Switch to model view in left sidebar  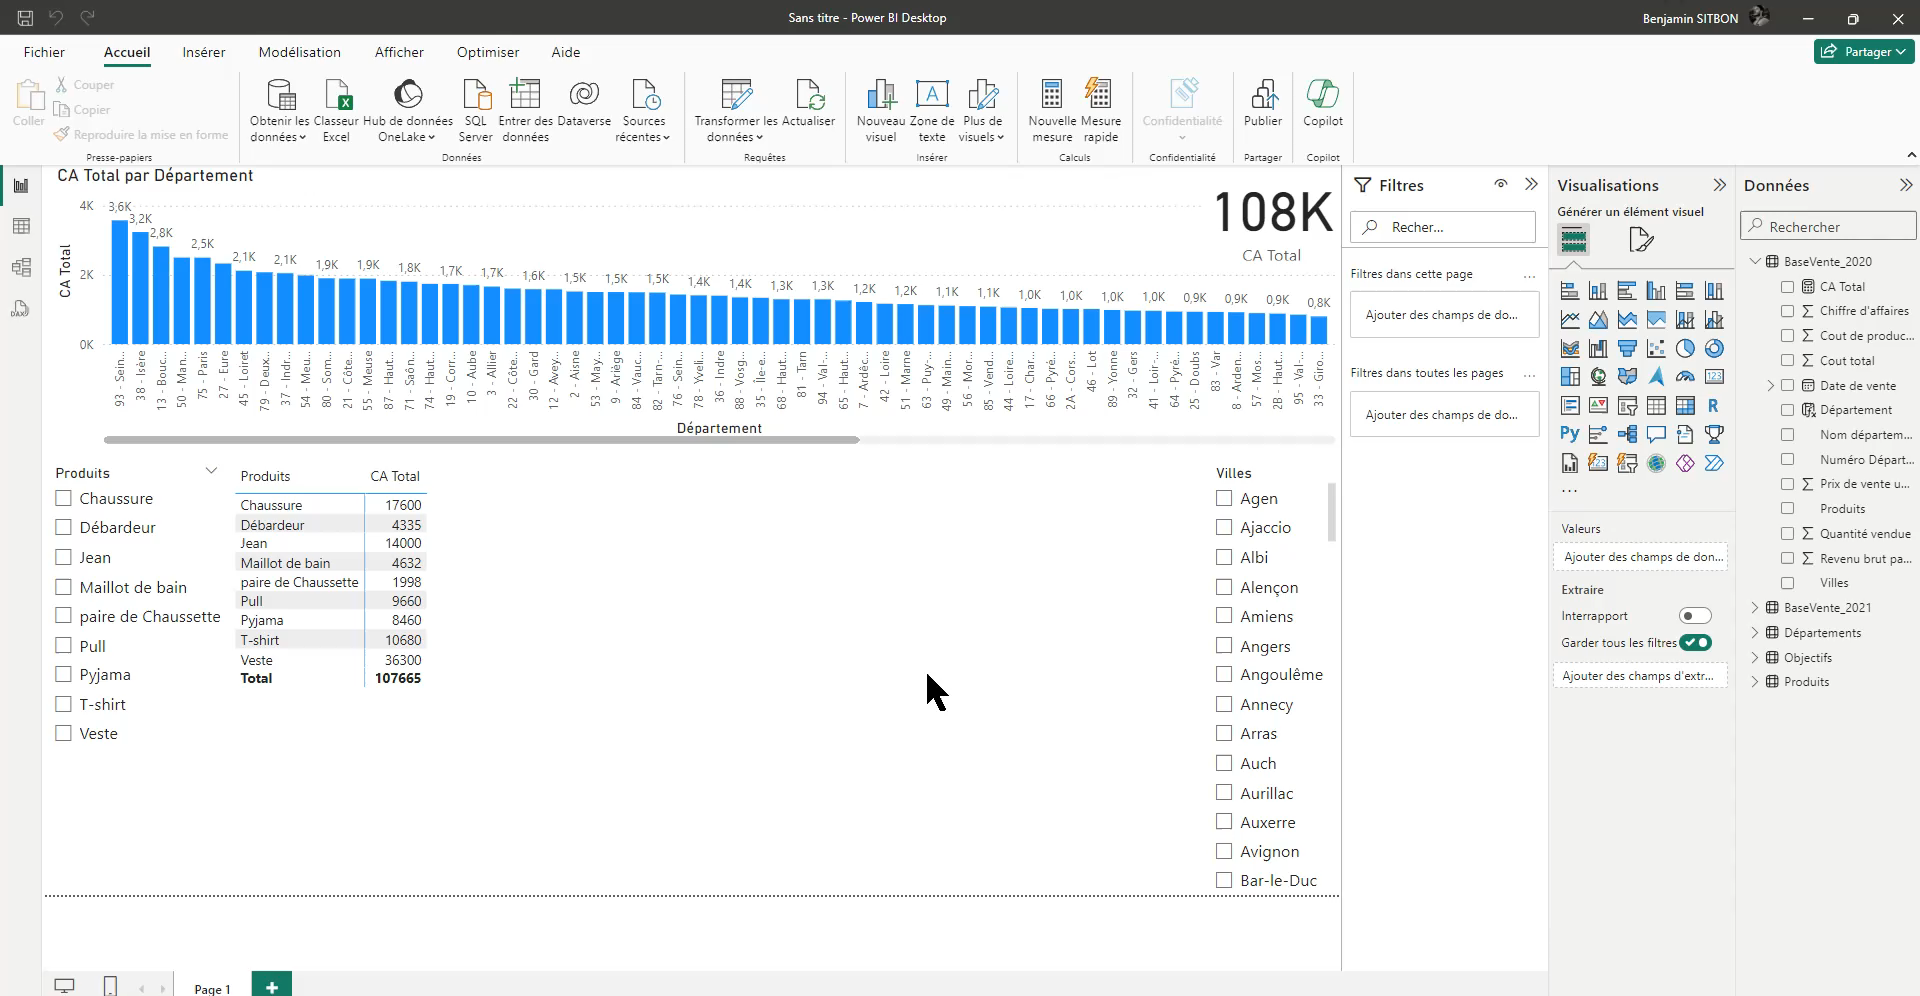coord(21,267)
